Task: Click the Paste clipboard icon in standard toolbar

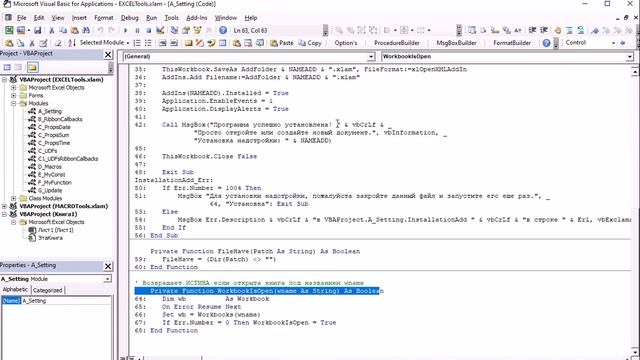Action: pos(74,30)
